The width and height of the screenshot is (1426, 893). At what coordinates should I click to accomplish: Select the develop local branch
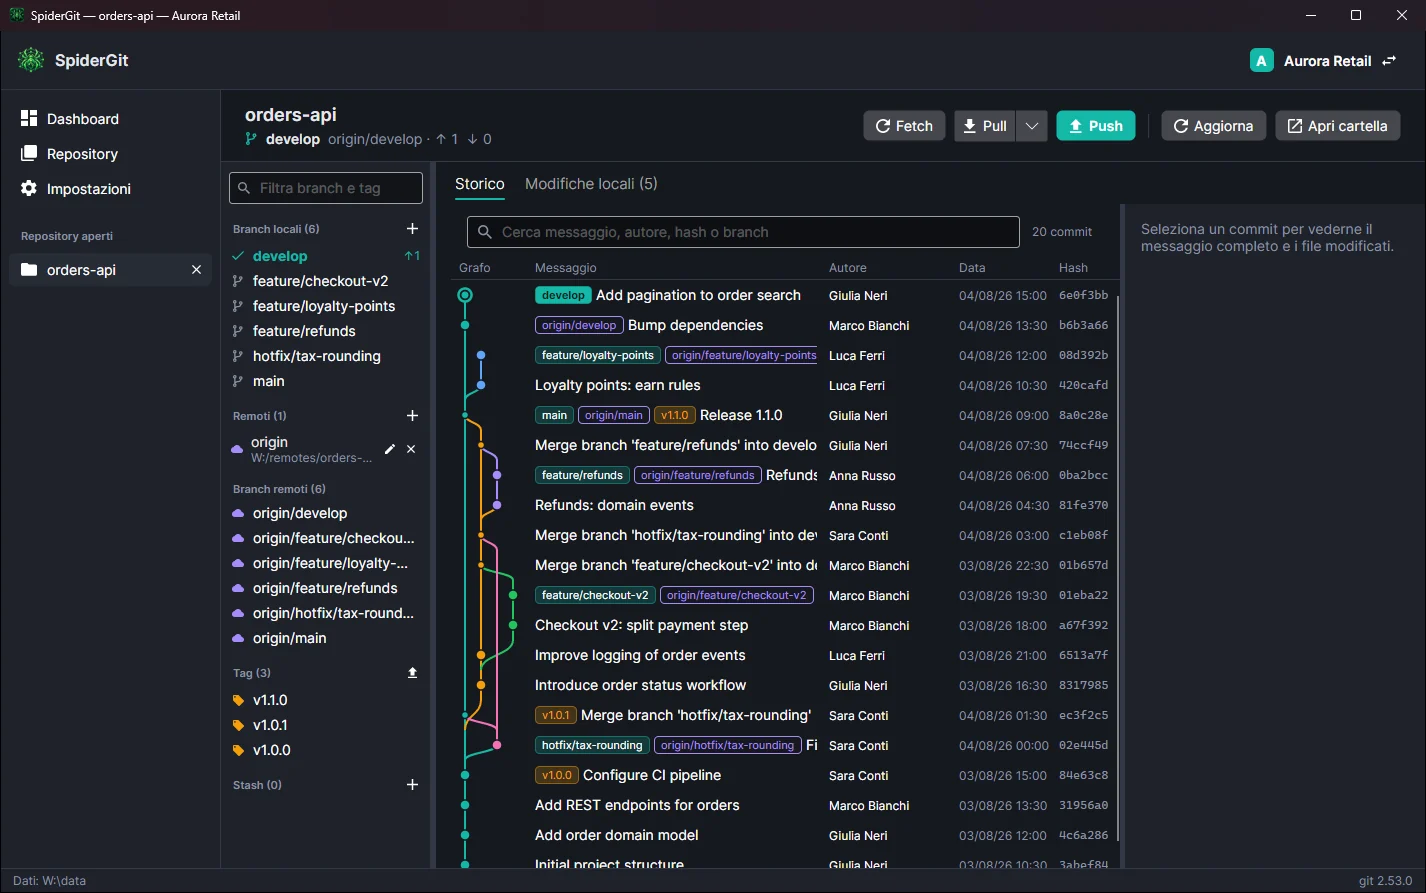(326, 256)
